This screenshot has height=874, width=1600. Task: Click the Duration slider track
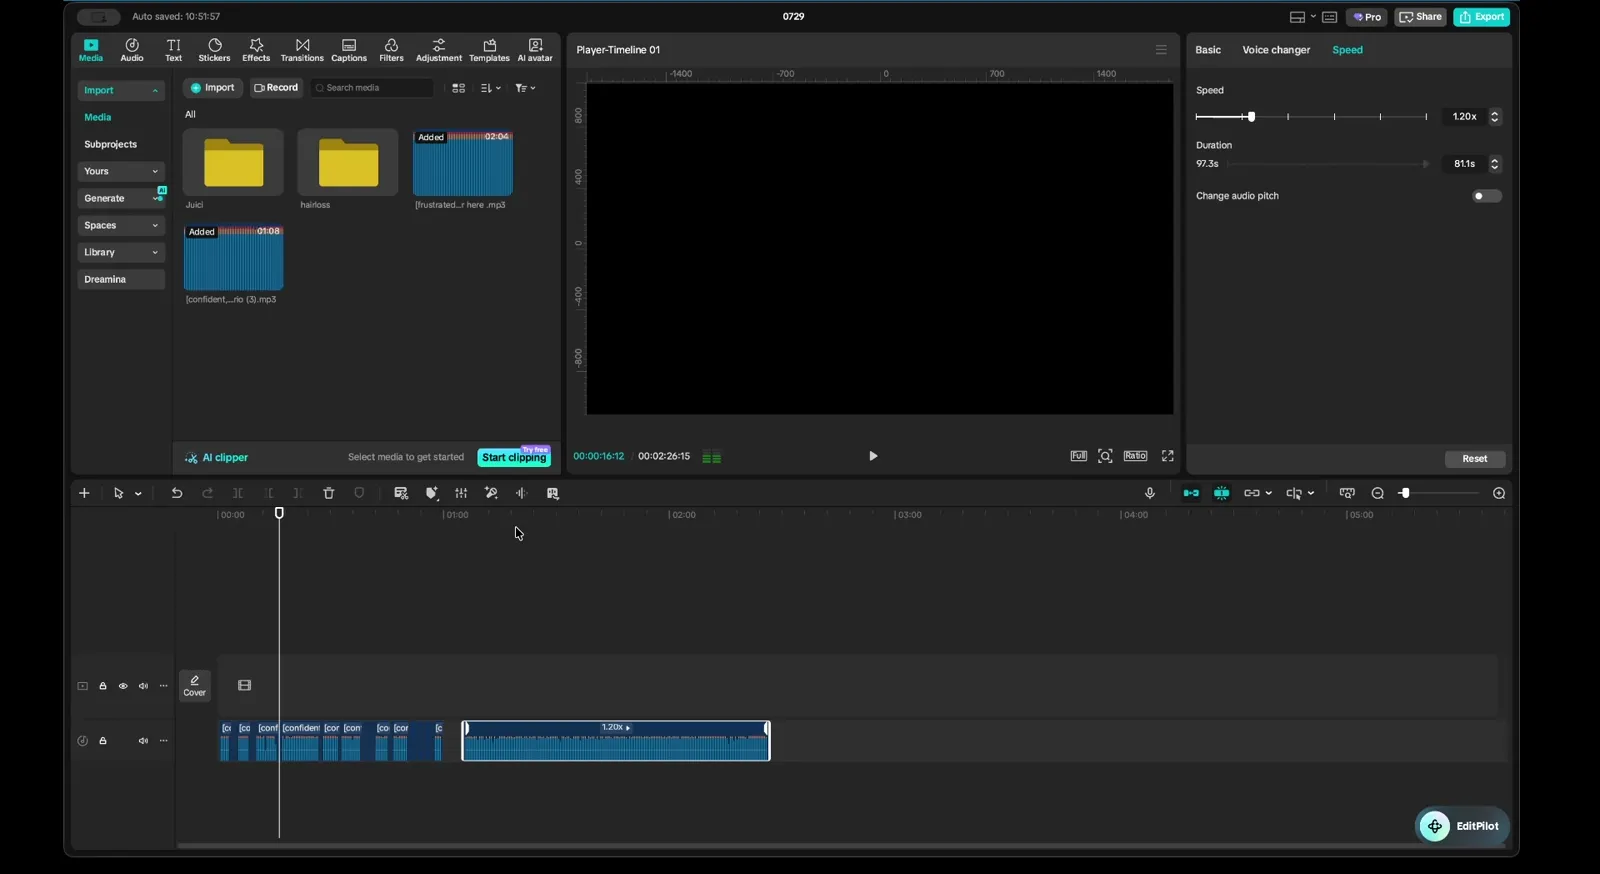(1327, 164)
